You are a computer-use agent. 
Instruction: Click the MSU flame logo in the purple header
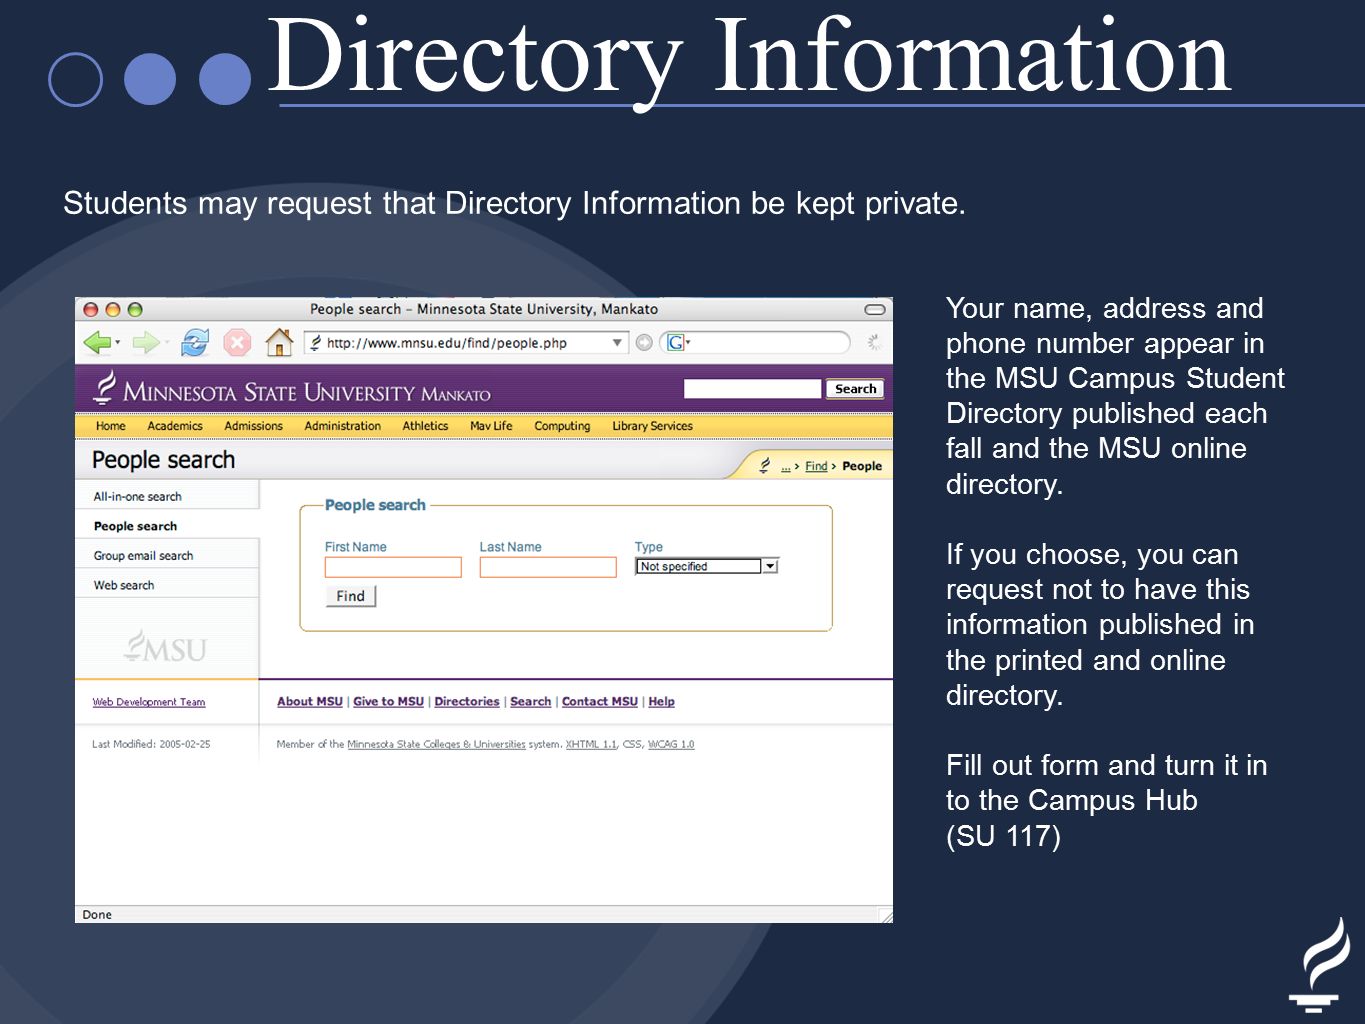104,388
